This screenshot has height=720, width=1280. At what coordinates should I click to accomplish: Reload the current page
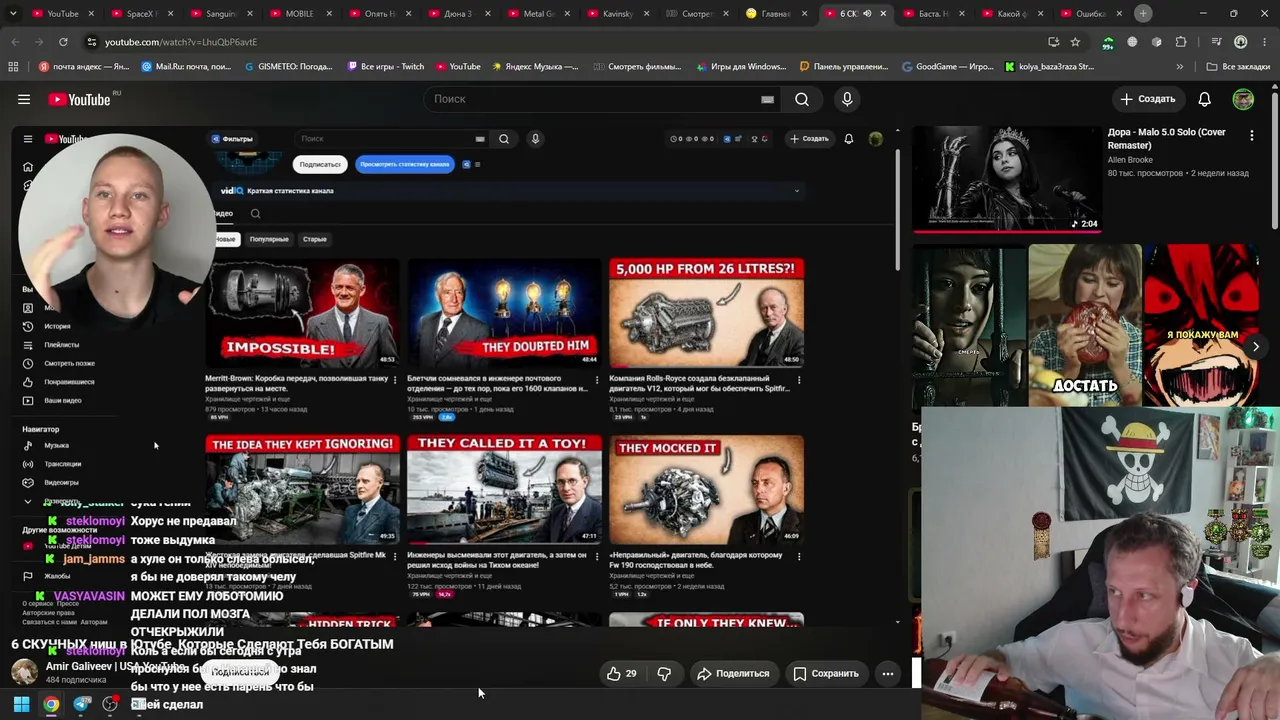63,42
